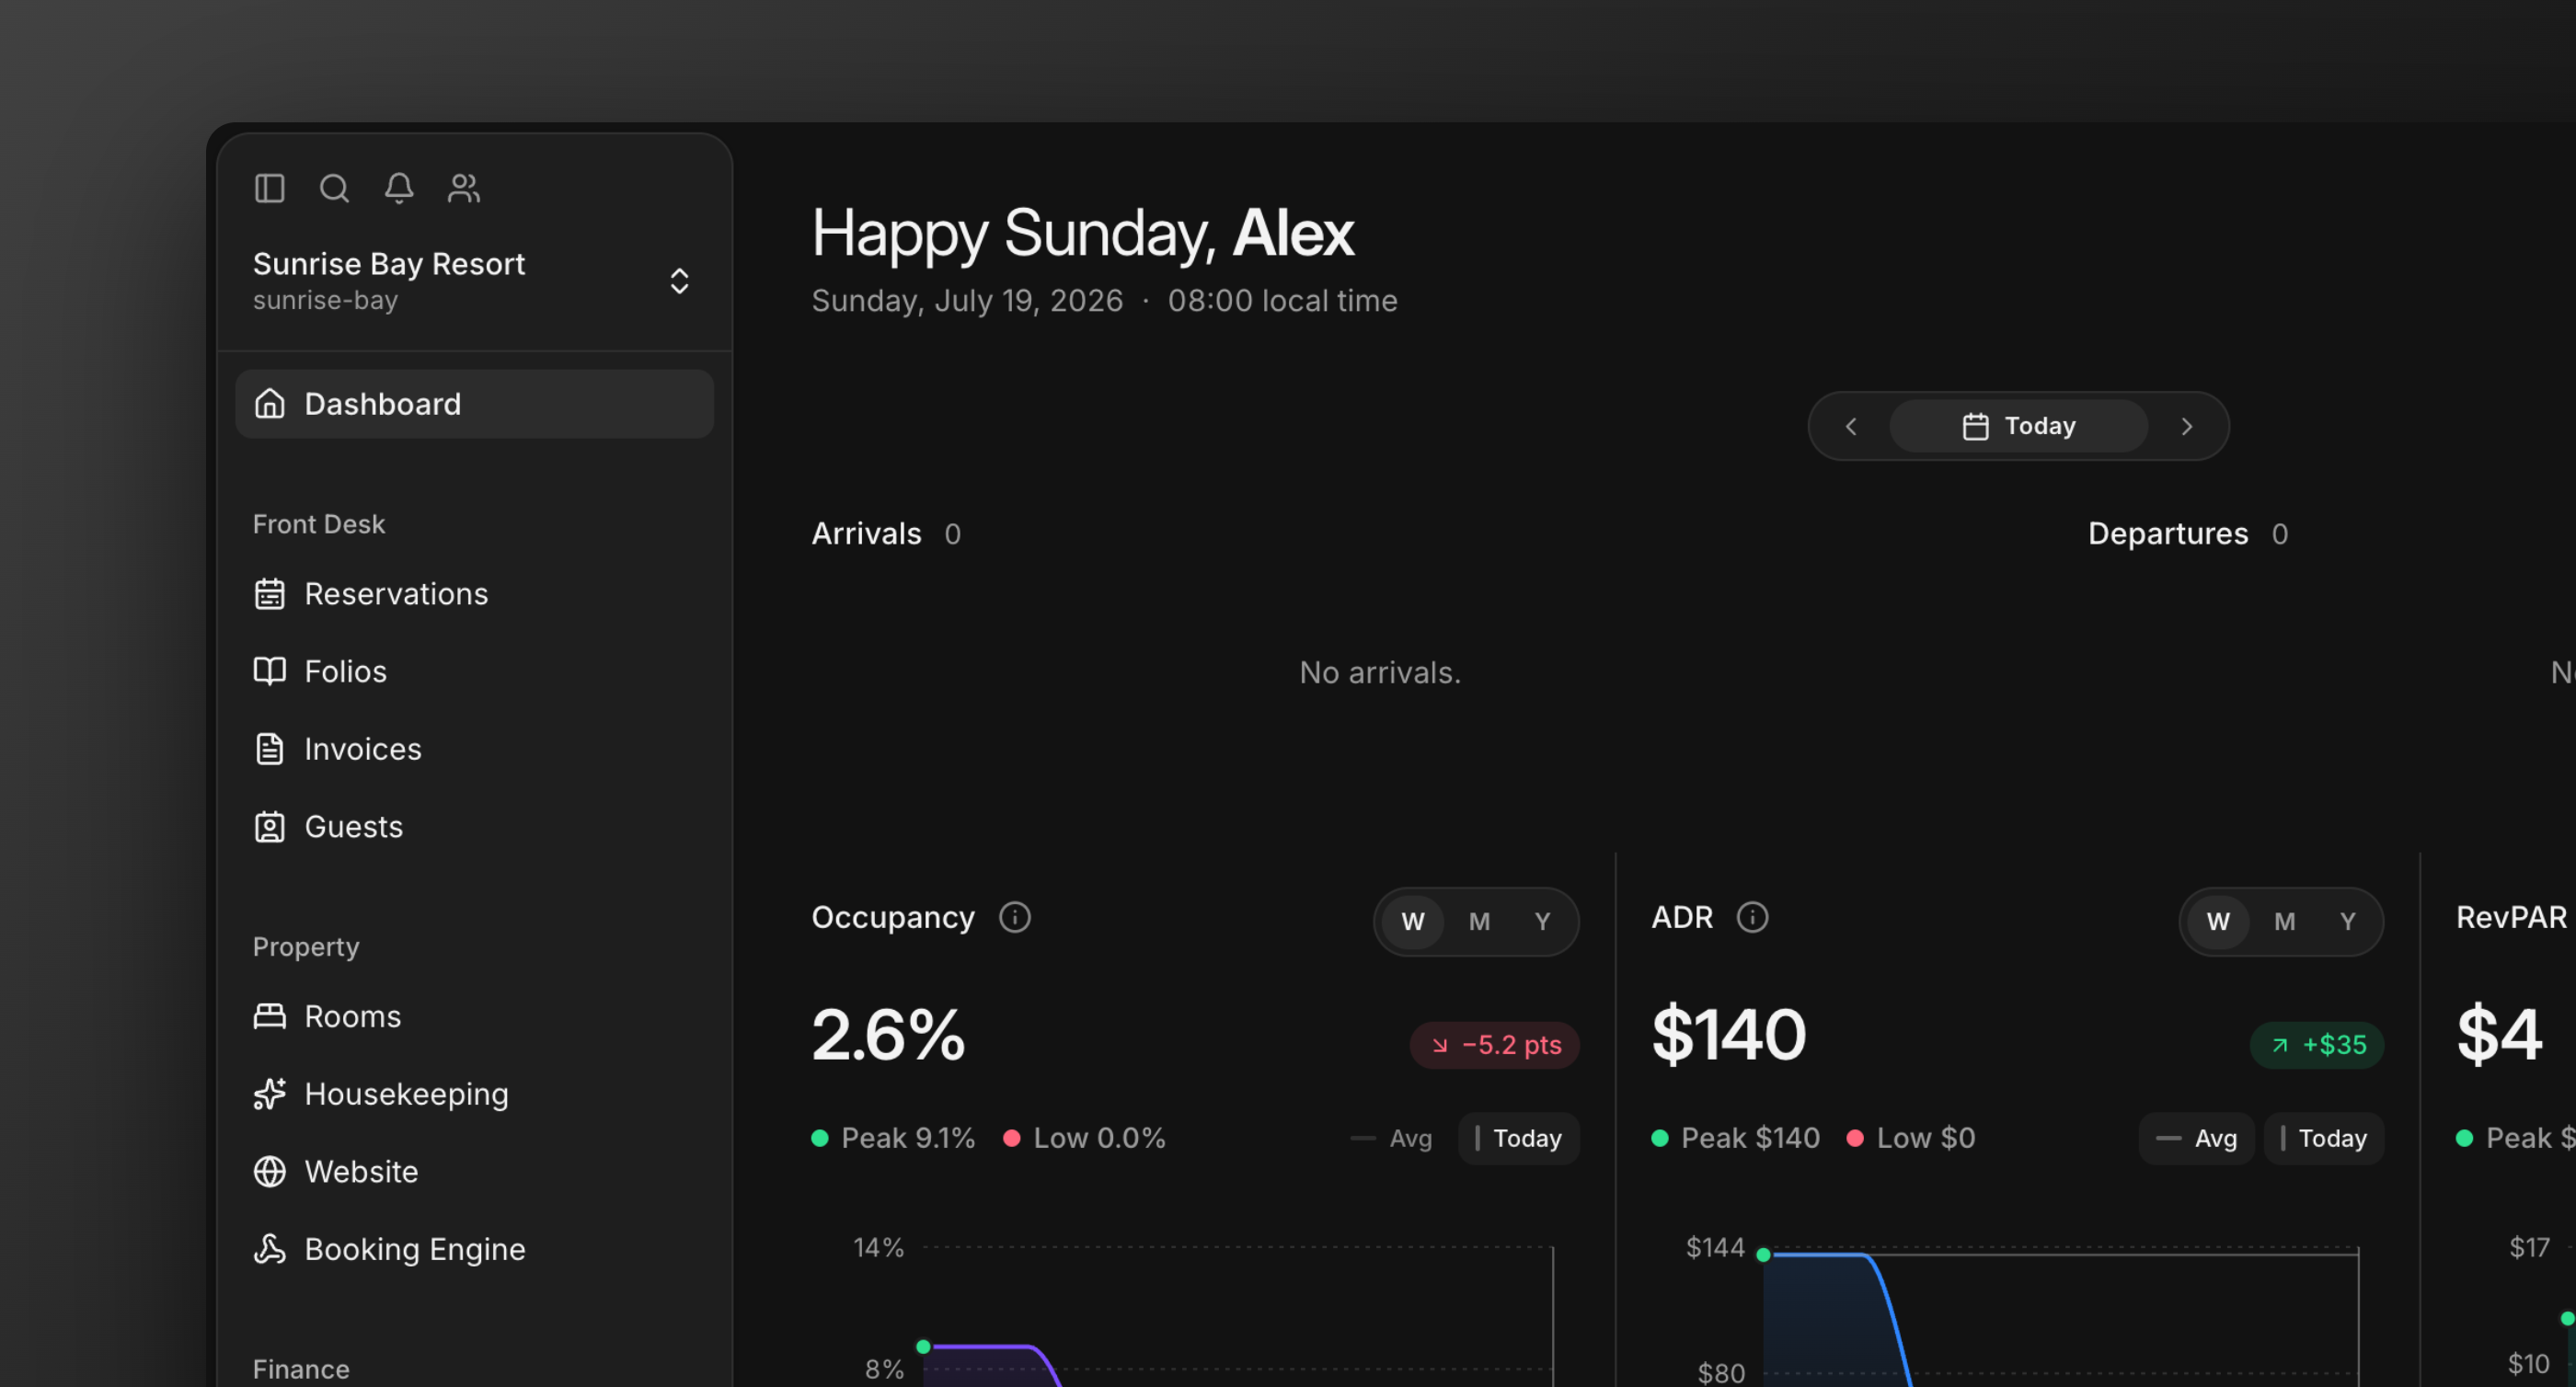Click the Occupancy peak point on chart
Screen dimensions: 2576x1387
[923, 1347]
